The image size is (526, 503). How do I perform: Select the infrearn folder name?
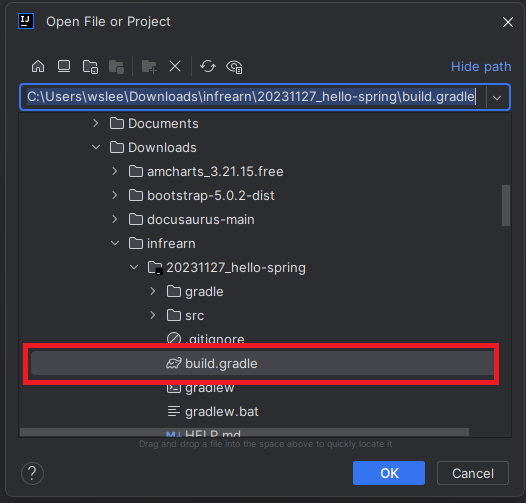171,244
